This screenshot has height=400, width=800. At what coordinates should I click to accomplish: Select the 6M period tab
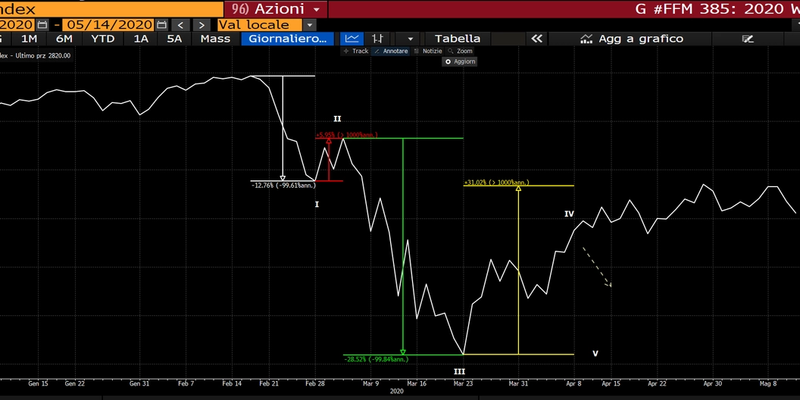64,39
